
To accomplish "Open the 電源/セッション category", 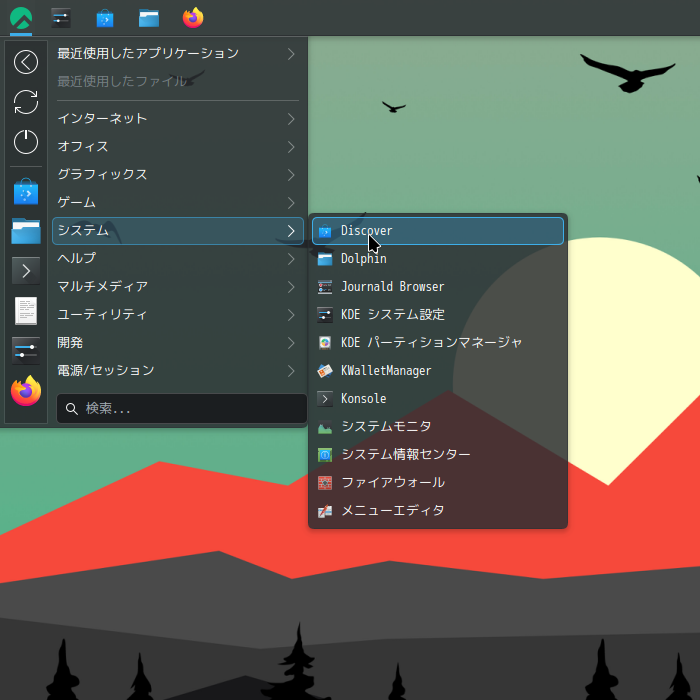I will 178,371.
